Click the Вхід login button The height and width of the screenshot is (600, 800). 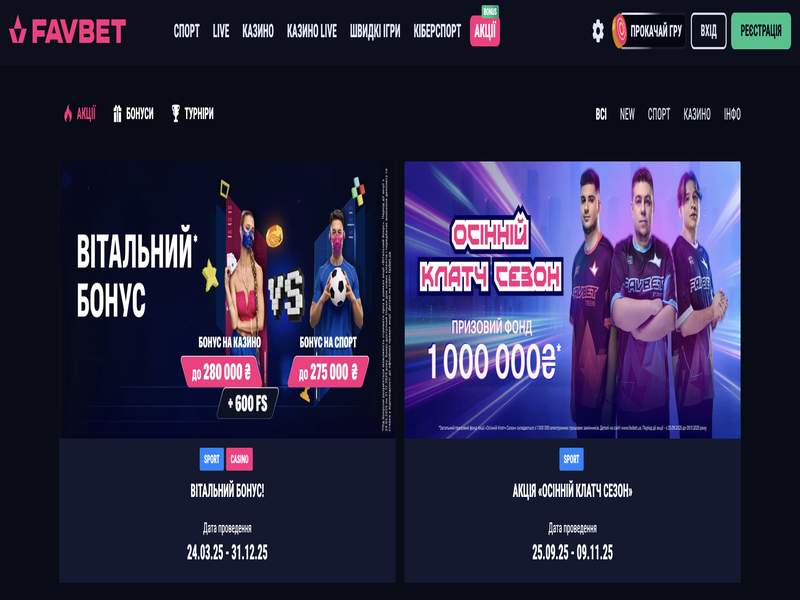[708, 31]
